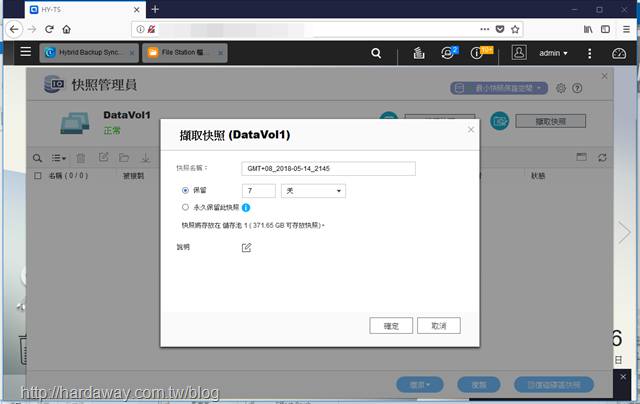Go to next desktop page arrow
This screenshot has width=640, height=404.
click(624, 233)
